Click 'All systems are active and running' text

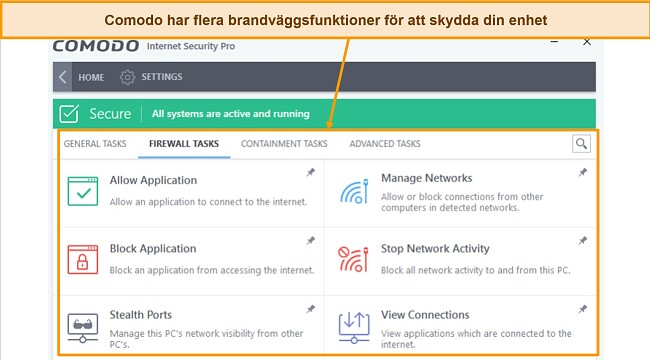tap(230, 114)
